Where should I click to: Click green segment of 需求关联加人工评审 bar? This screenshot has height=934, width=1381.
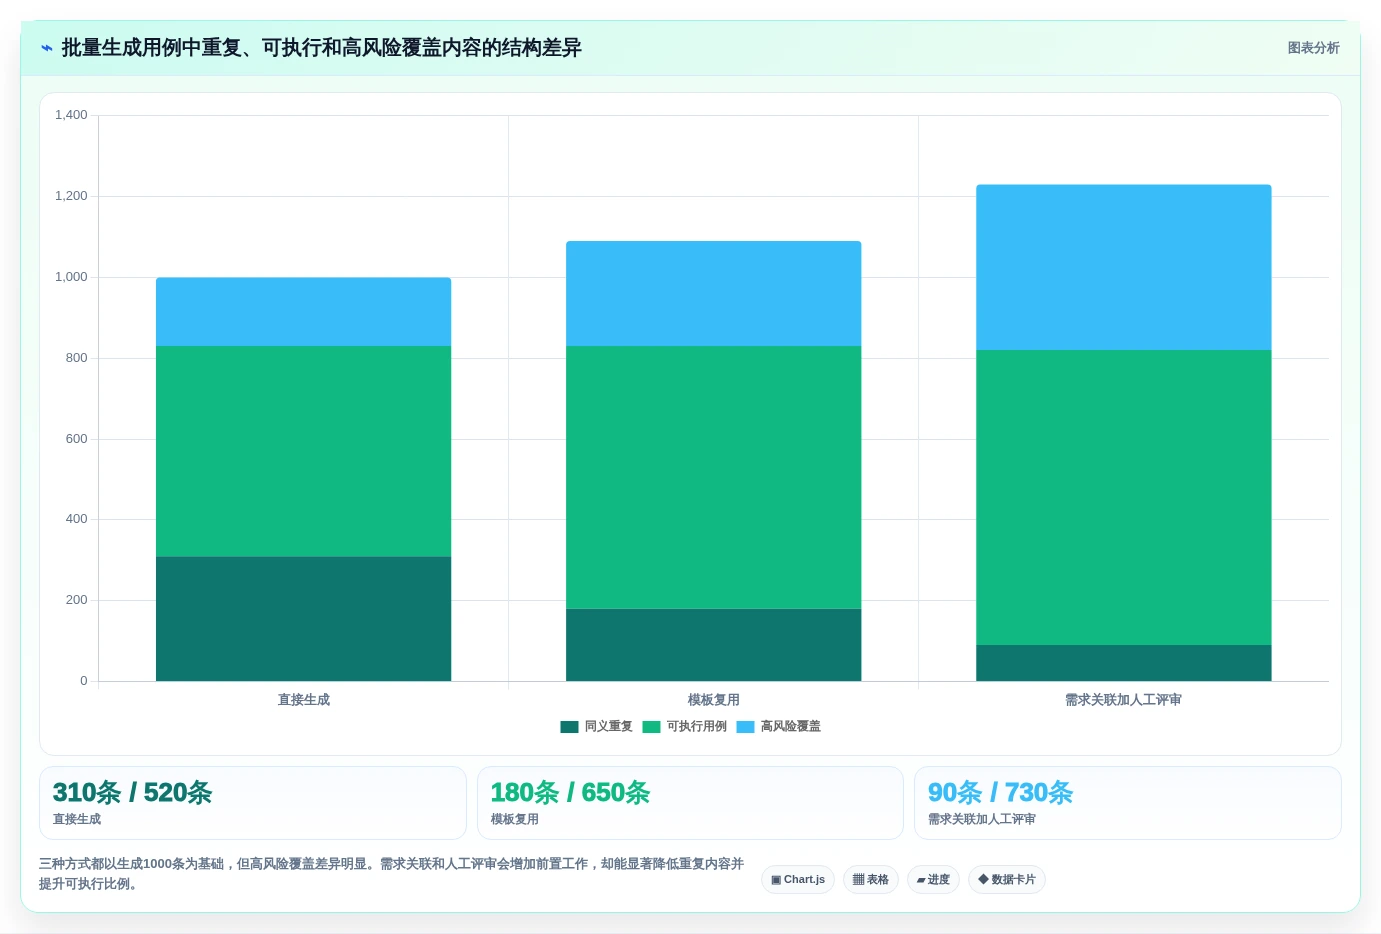[x=1124, y=498]
